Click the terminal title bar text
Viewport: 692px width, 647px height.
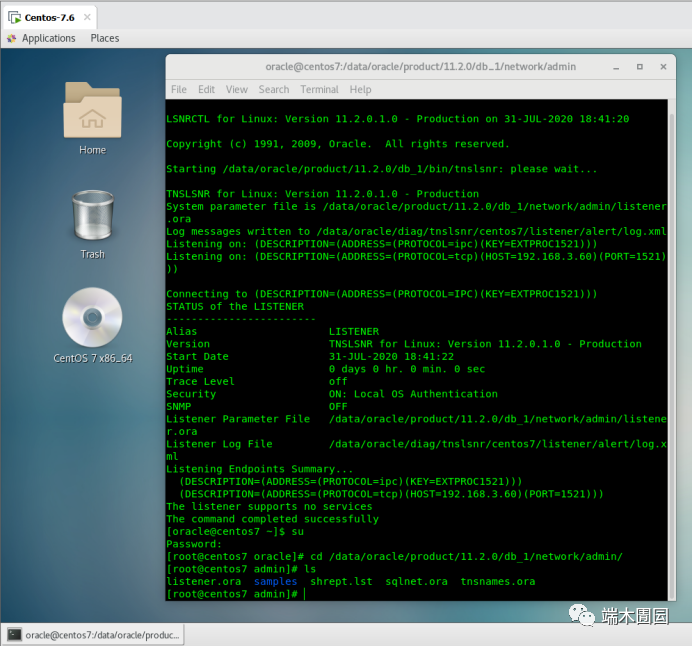(x=420, y=67)
